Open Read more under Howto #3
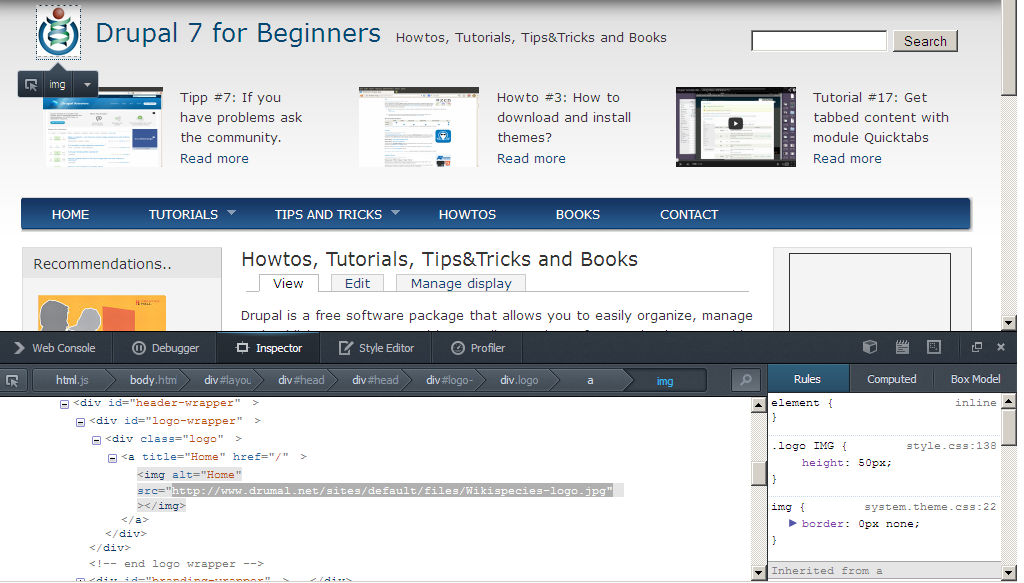This screenshot has height=583, width=1024. (x=531, y=158)
